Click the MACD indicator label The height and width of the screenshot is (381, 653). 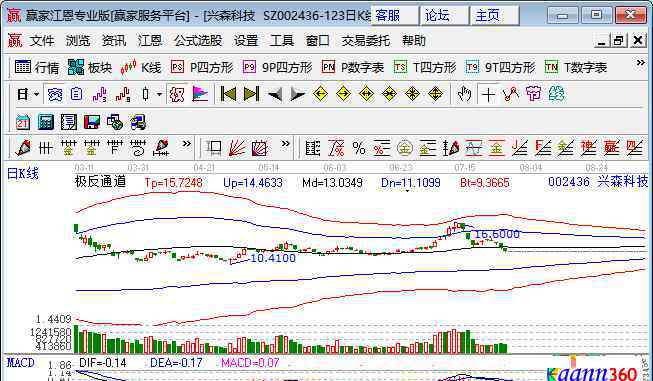point(21,363)
